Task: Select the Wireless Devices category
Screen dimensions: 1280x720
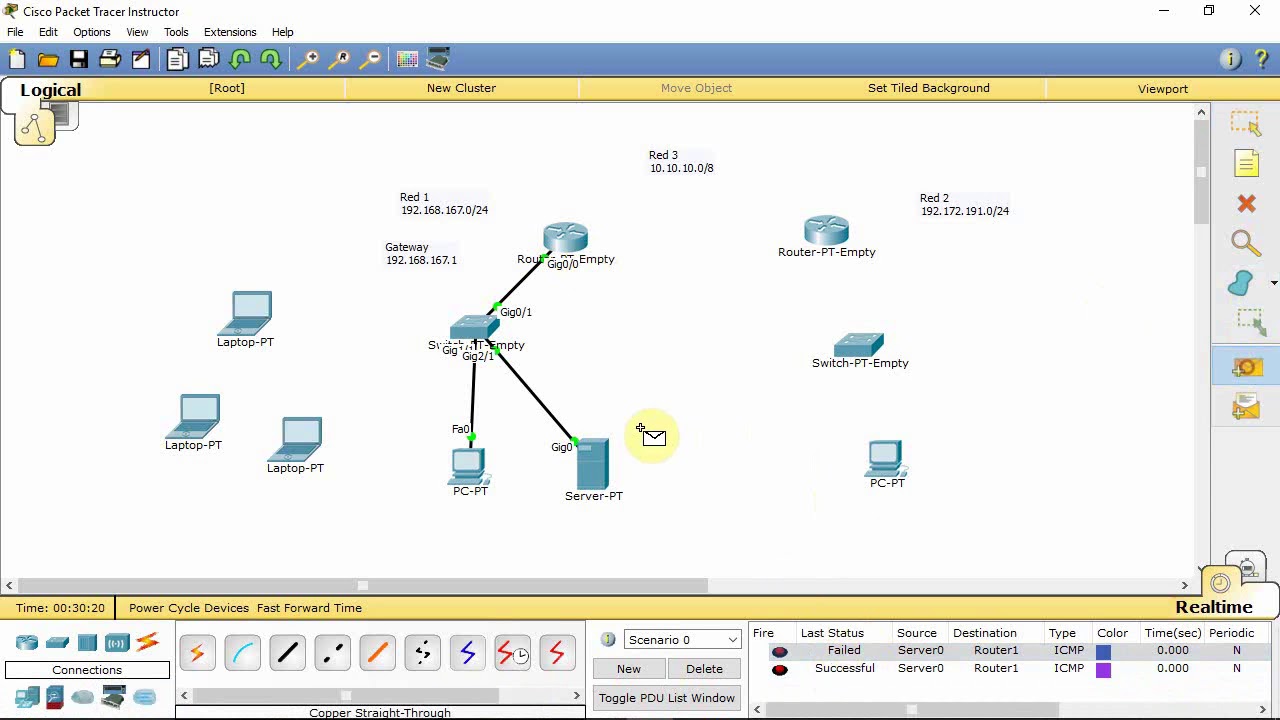Action: pos(117,642)
